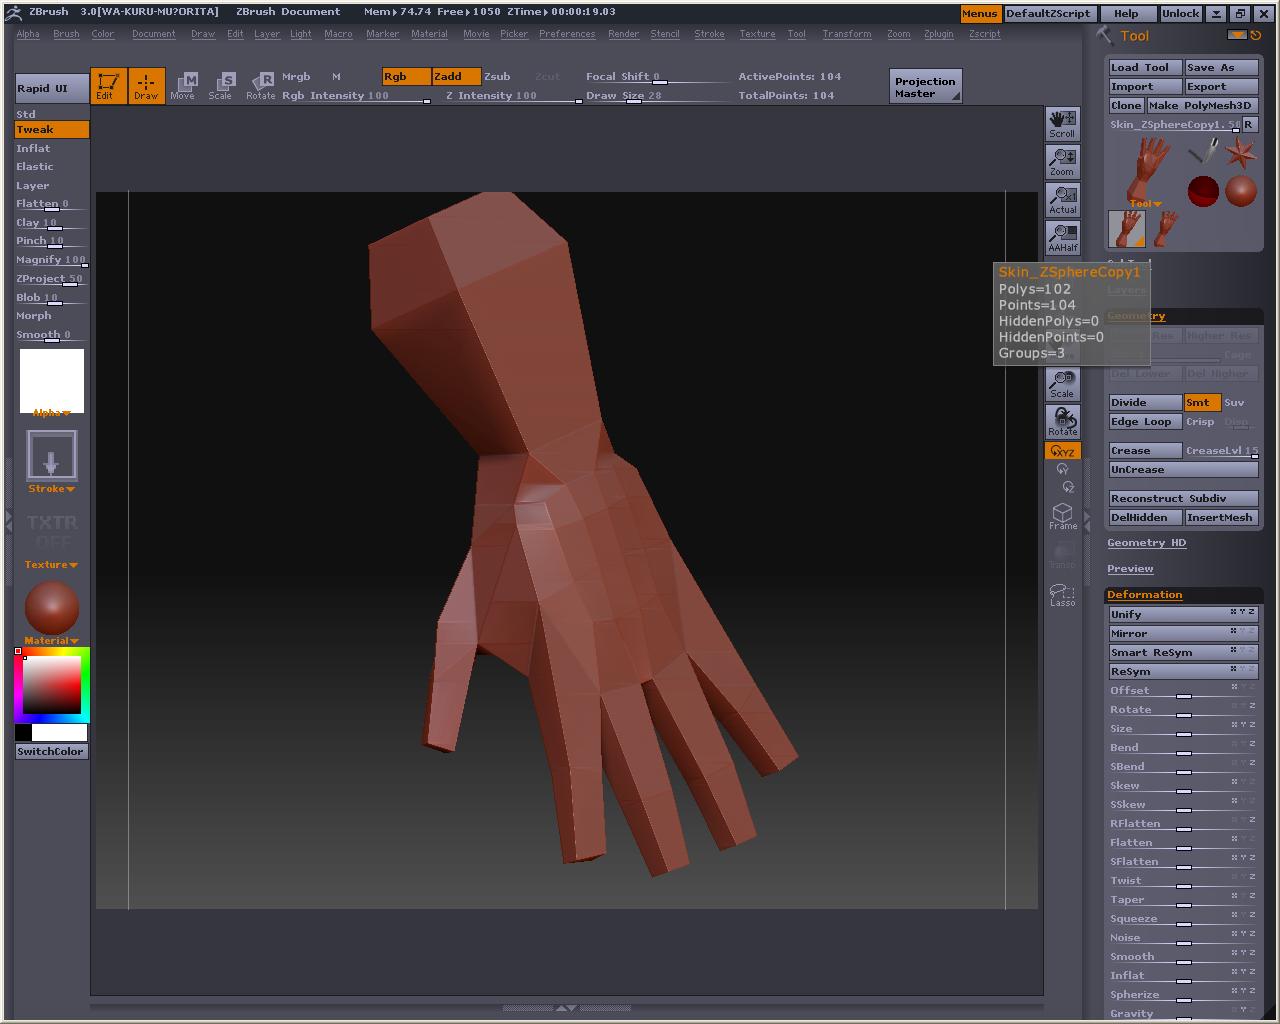Image resolution: width=1280 pixels, height=1024 pixels.
Task: Adjust the Z Intensity slider
Action: pyautogui.click(x=514, y=96)
